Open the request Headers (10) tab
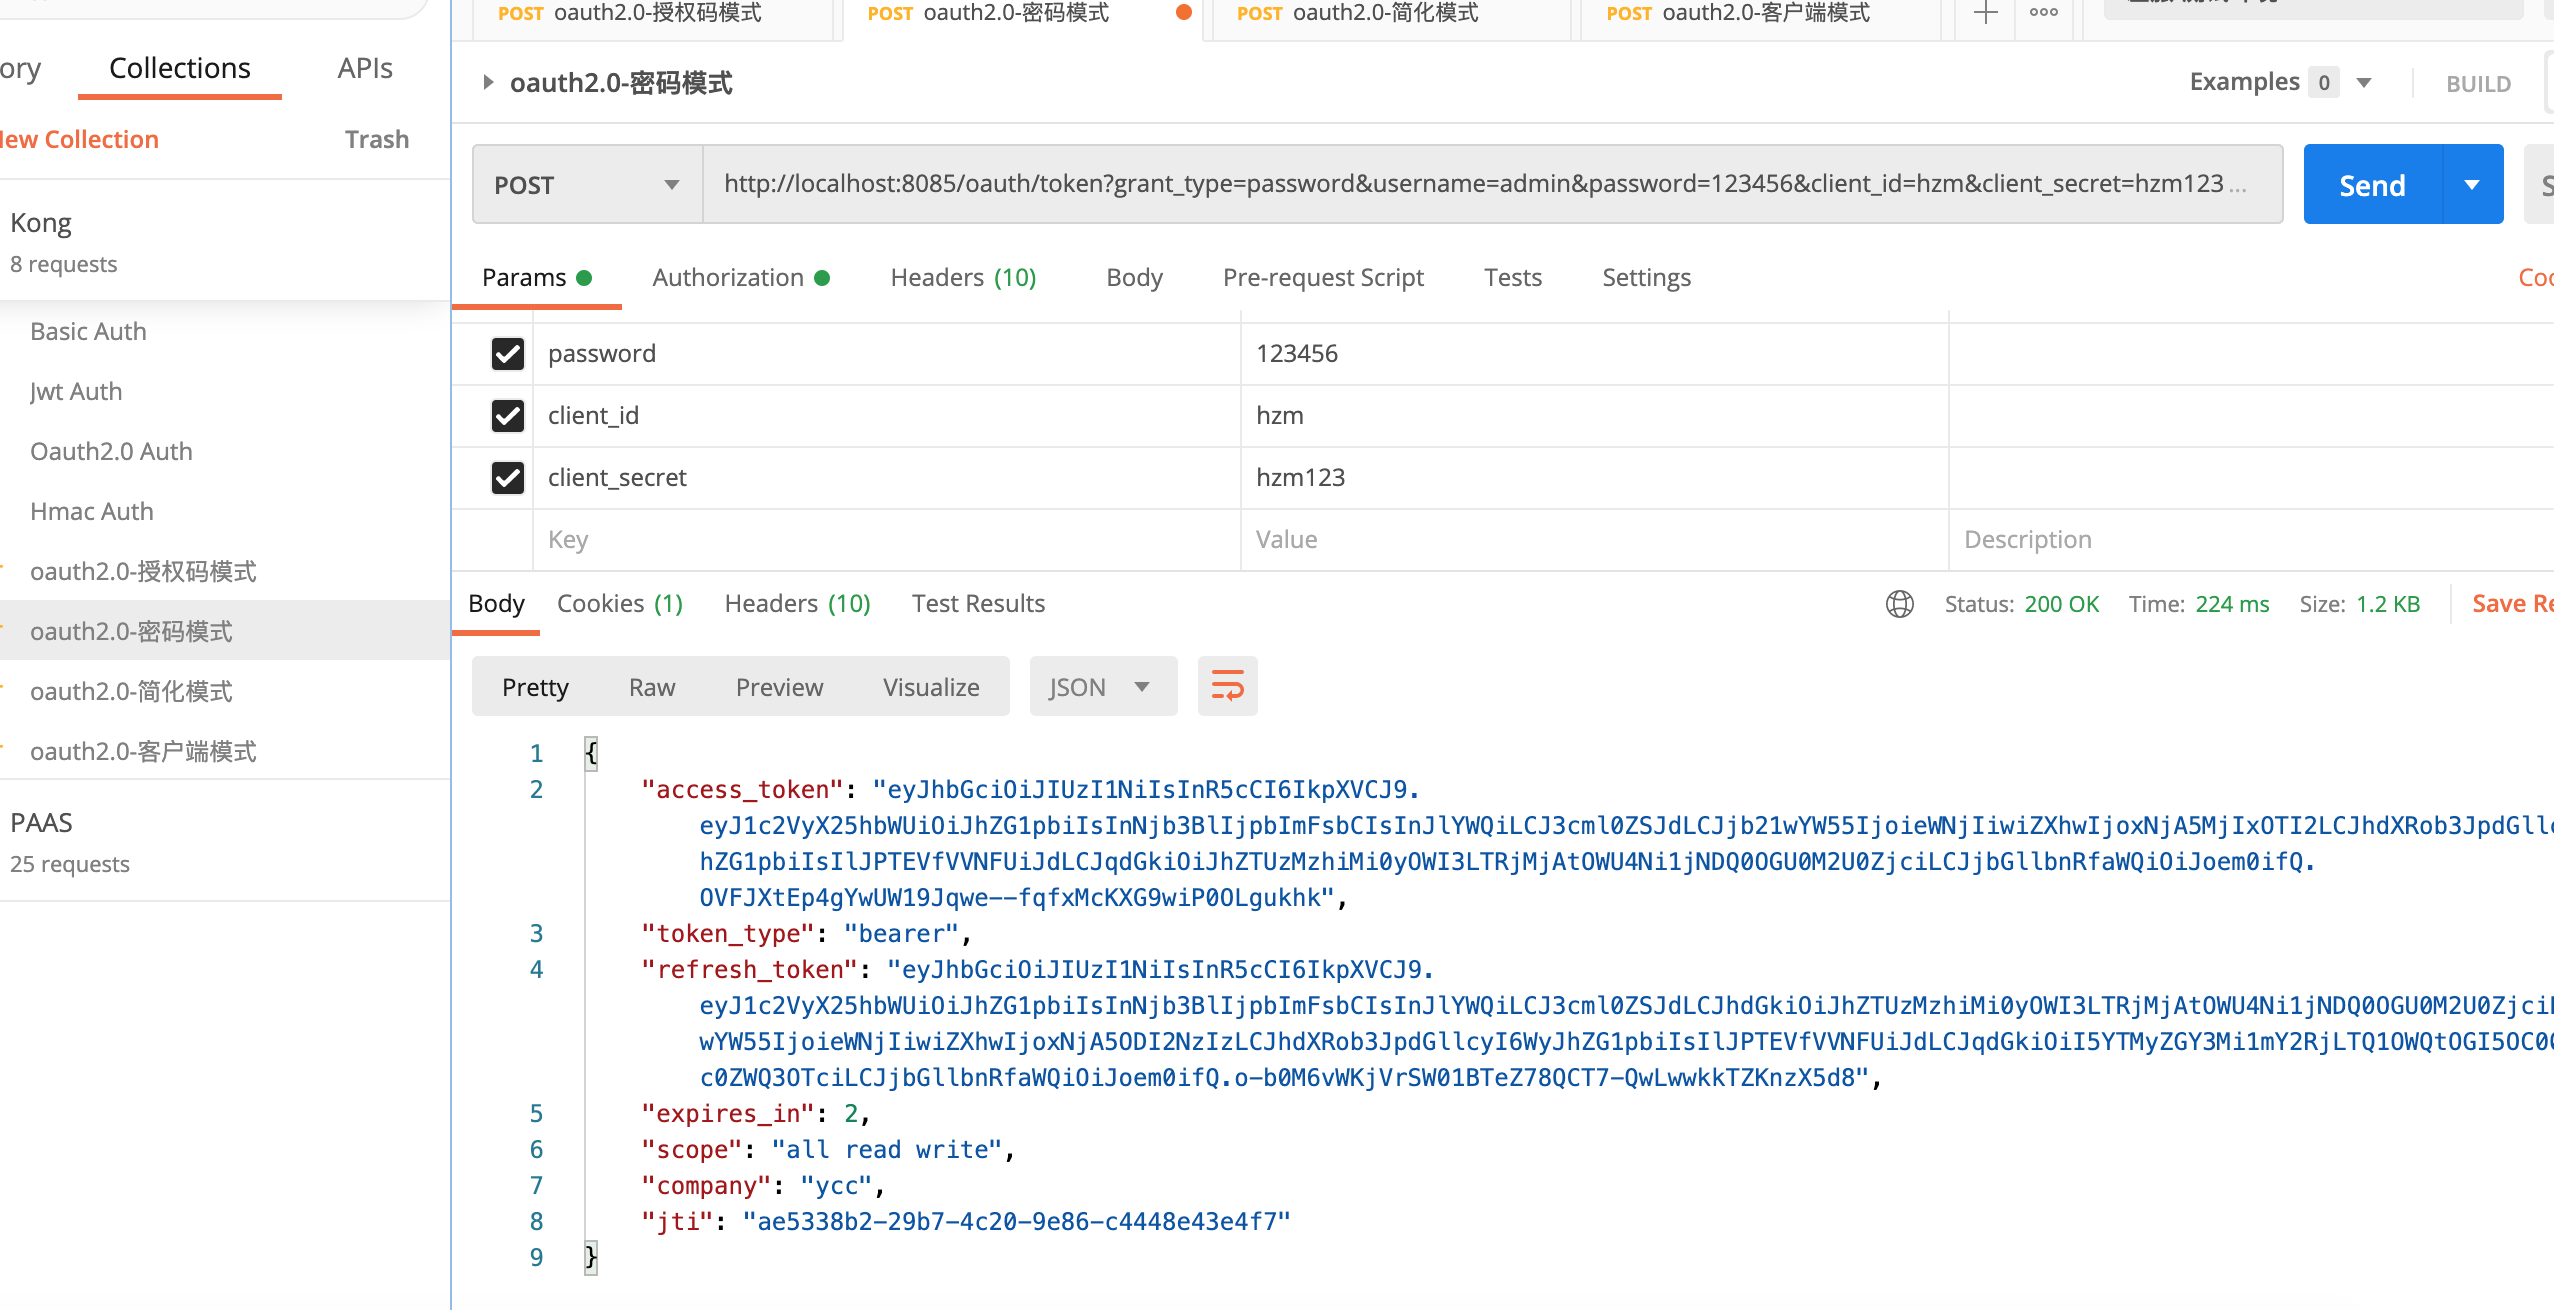The image size is (2554, 1310). tap(963, 278)
